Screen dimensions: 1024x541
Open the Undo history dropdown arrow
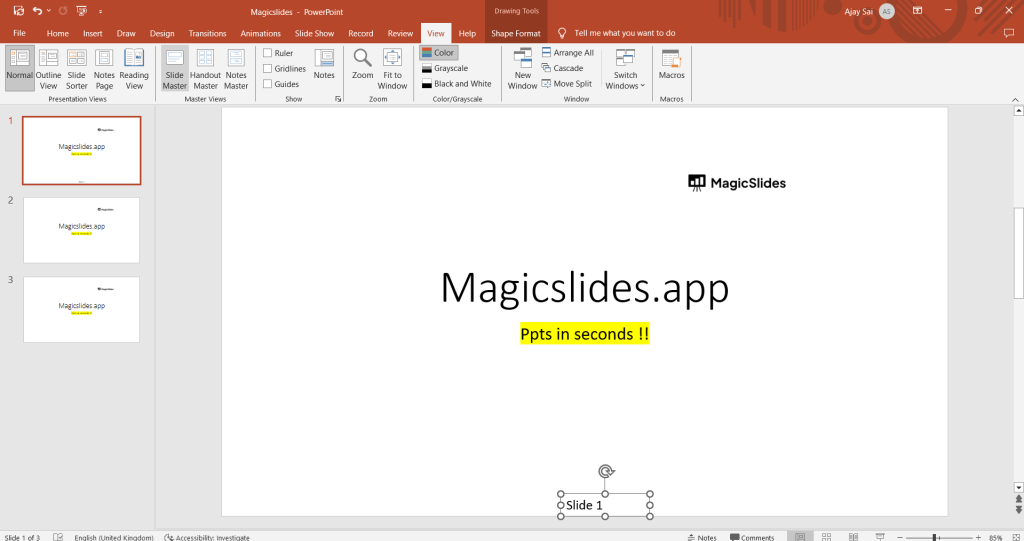coord(49,11)
